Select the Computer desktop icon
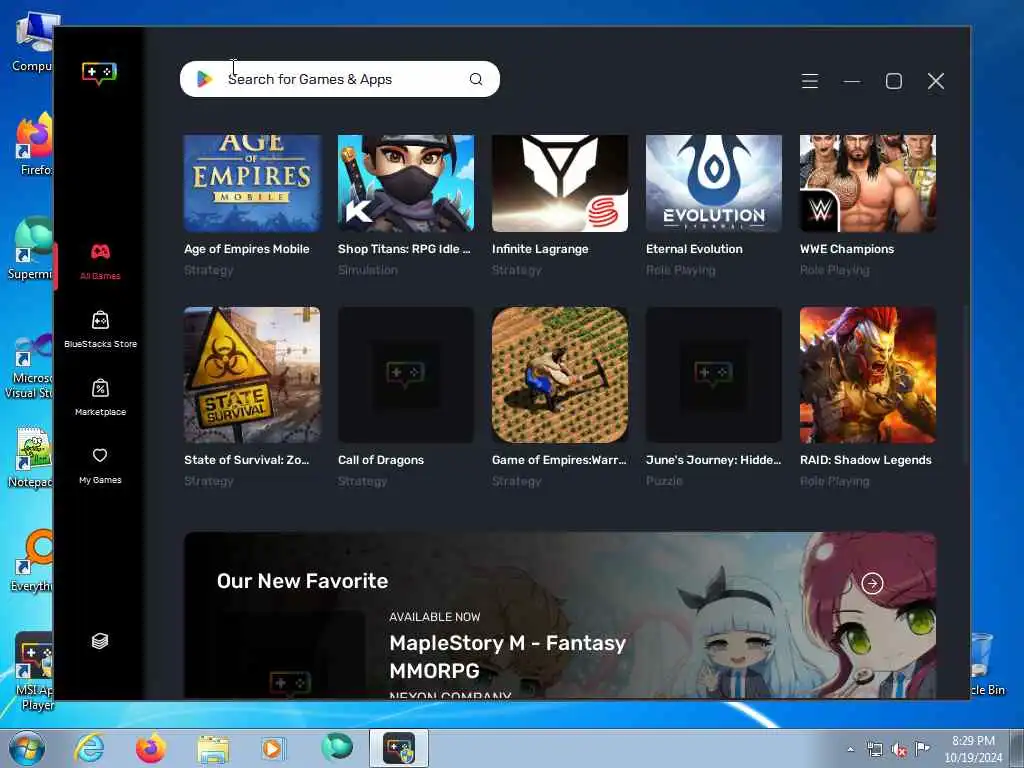The width and height of the screenshot is (1024, 768). pyautogui.click(x=34, y=40)
